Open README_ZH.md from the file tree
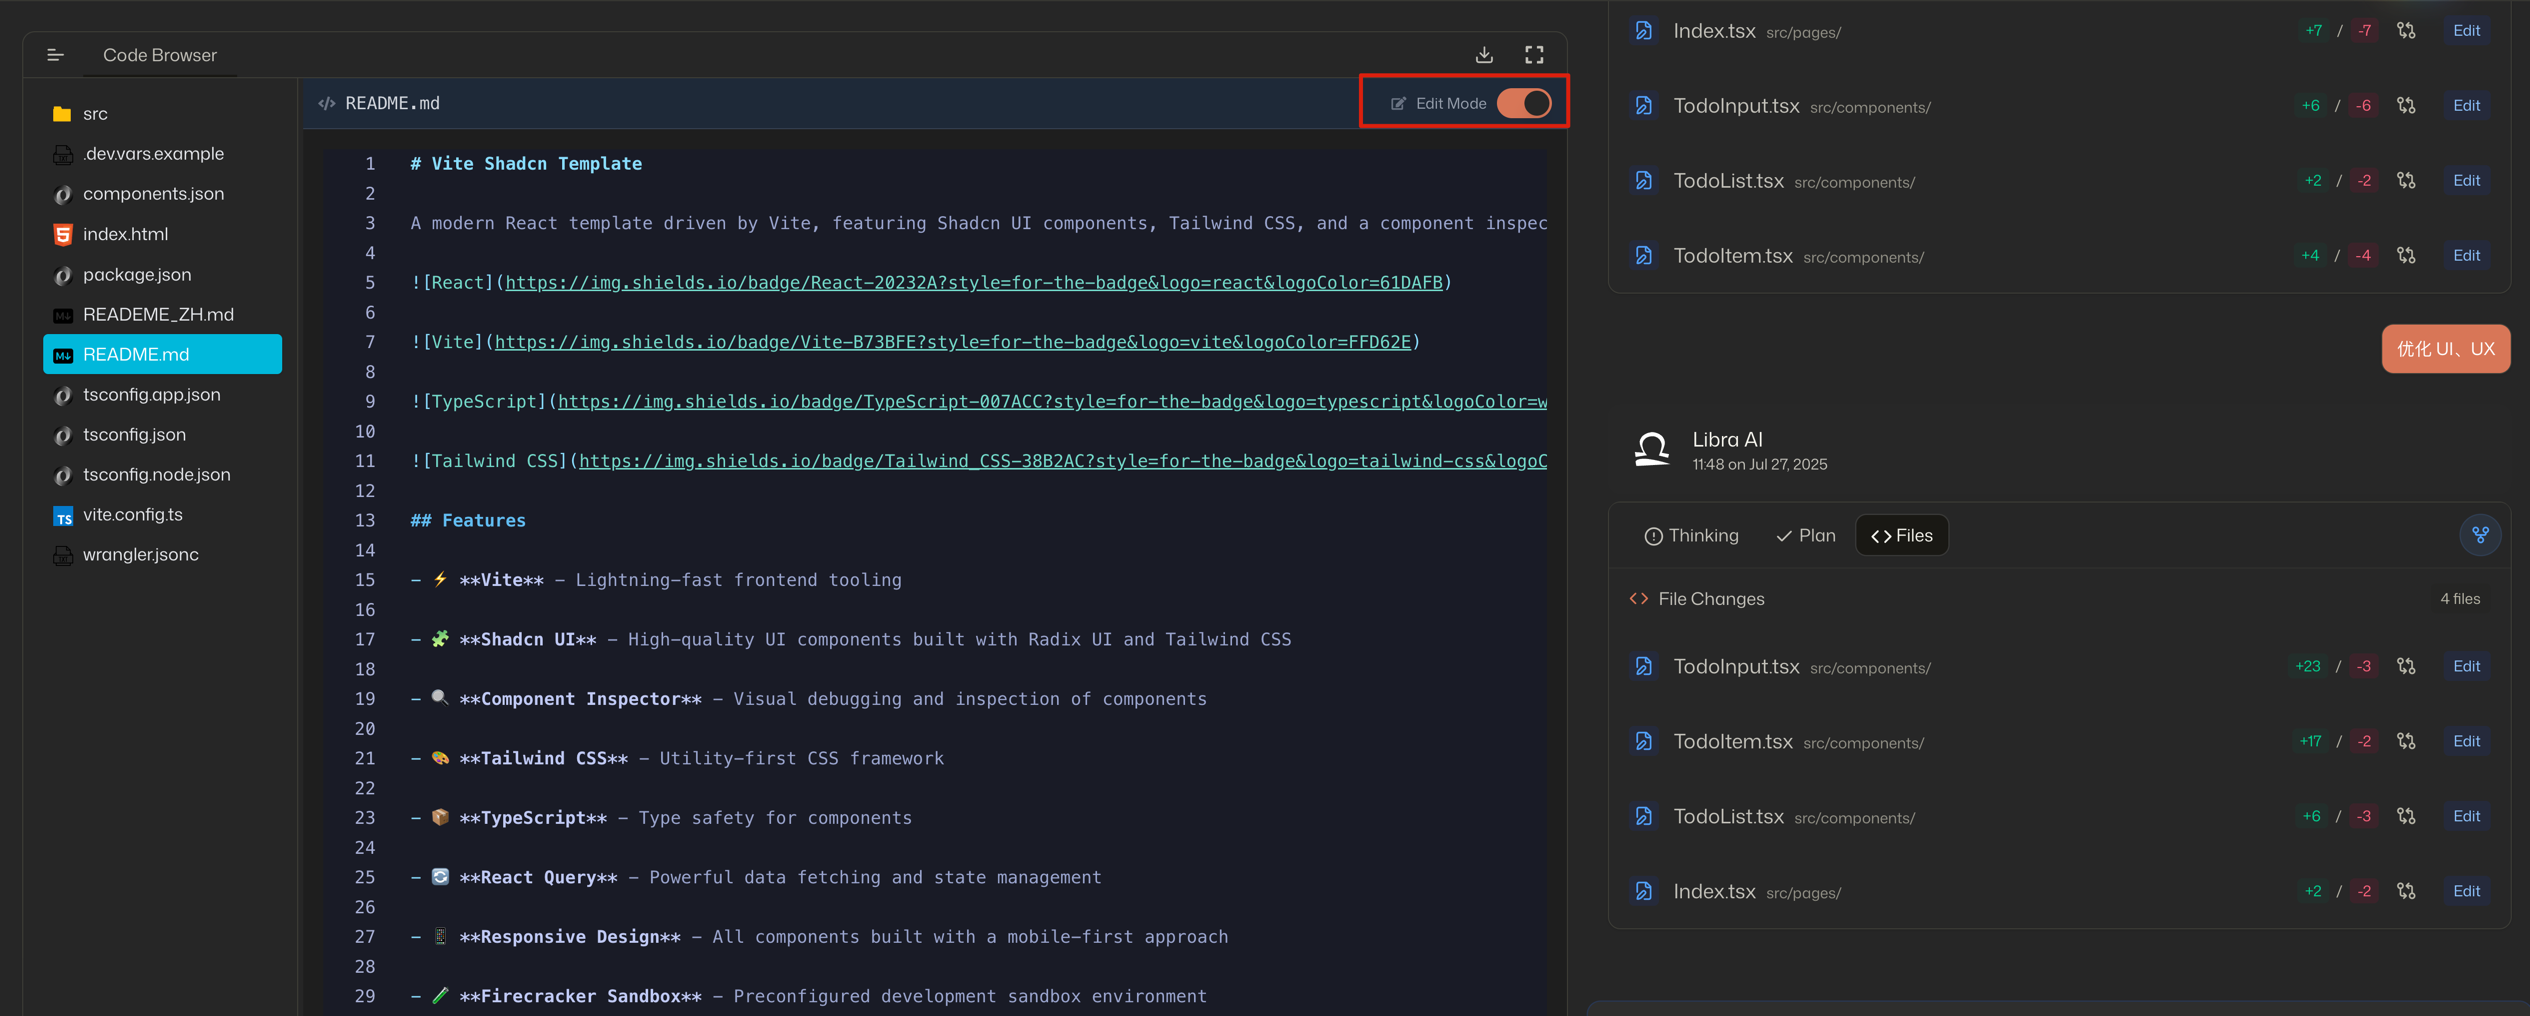The image size is (2530, 1016). point(157,313)
